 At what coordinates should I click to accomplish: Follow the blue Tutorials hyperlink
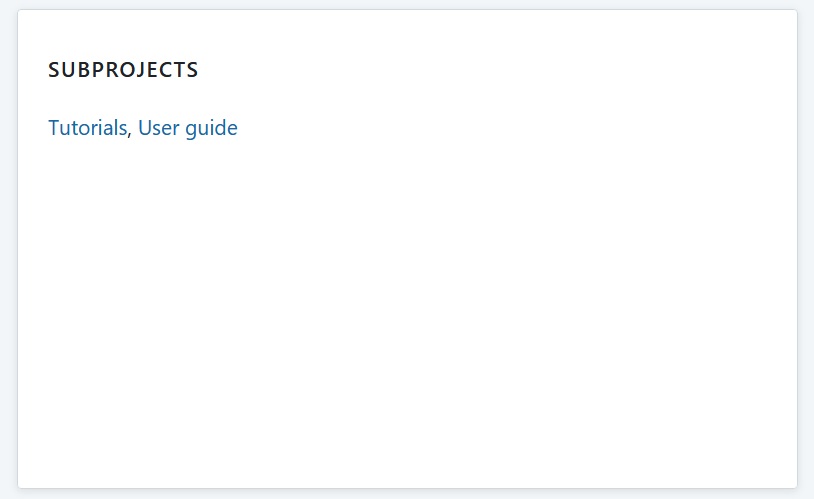(88, 128)
